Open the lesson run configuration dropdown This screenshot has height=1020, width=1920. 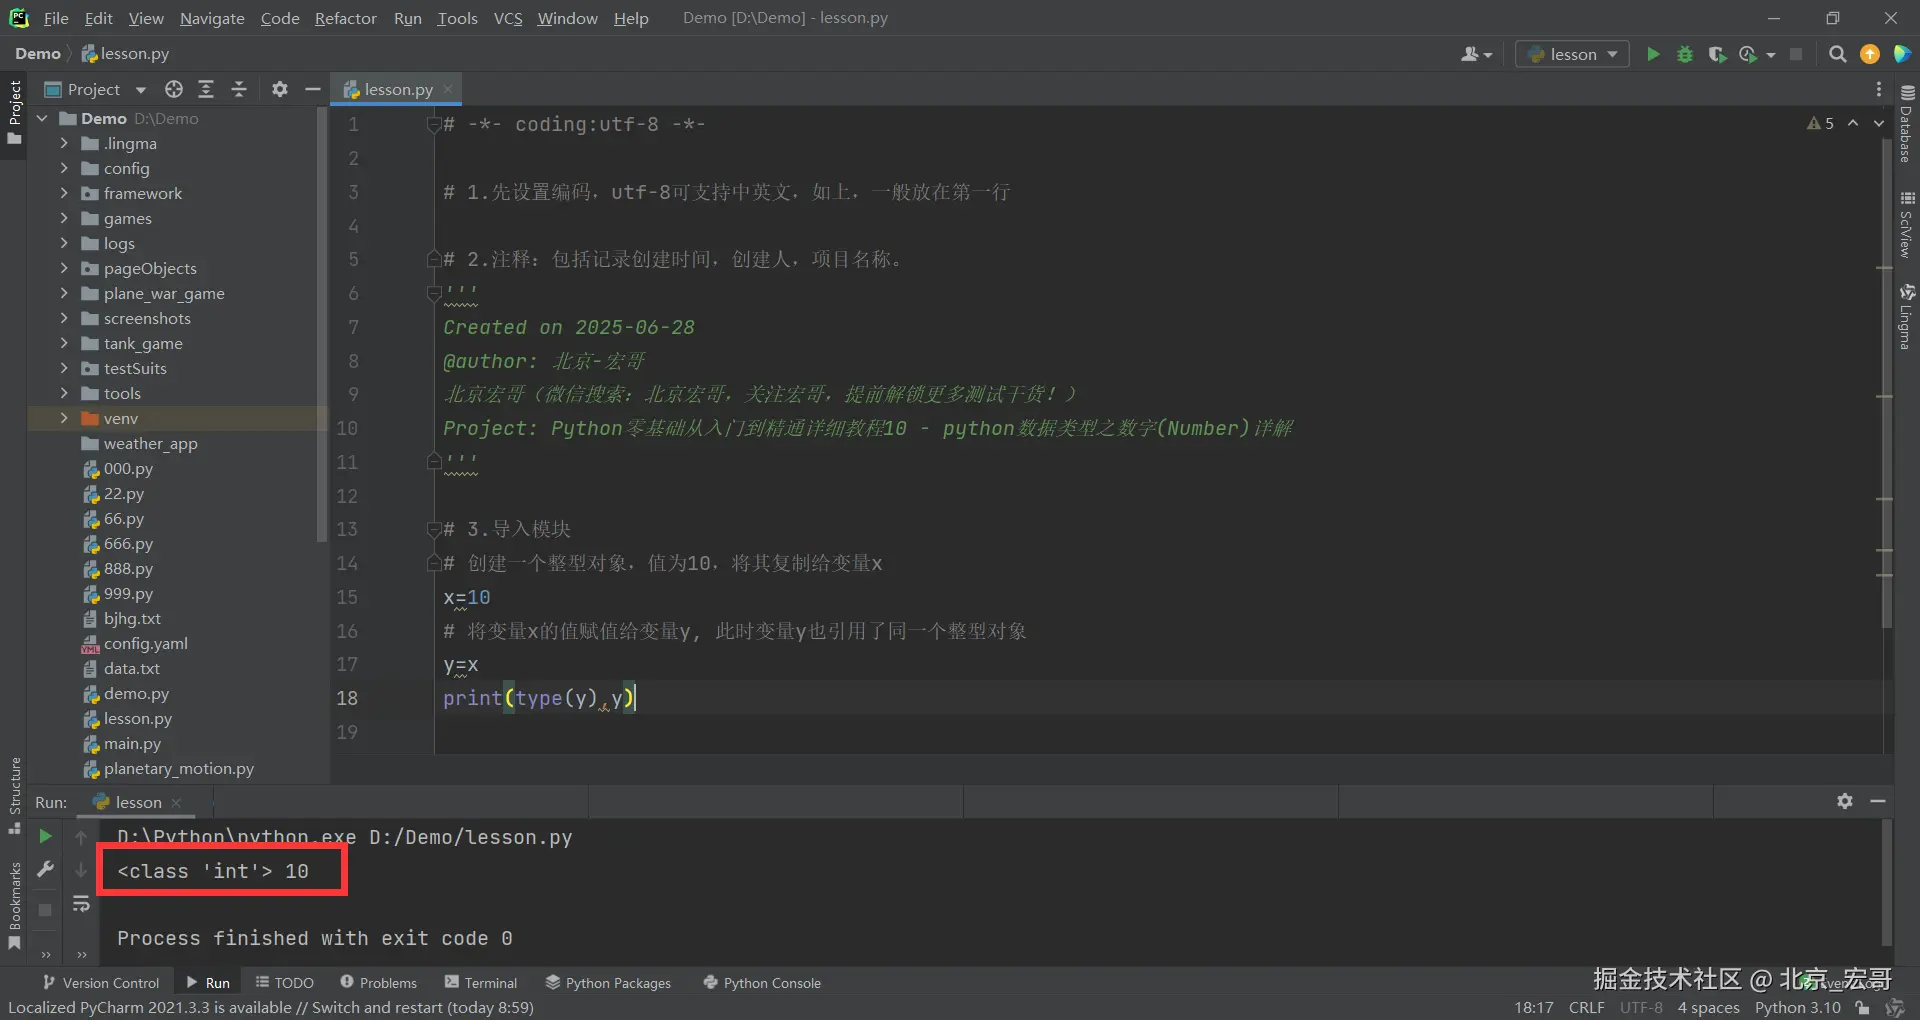(x=1572, y=54)
